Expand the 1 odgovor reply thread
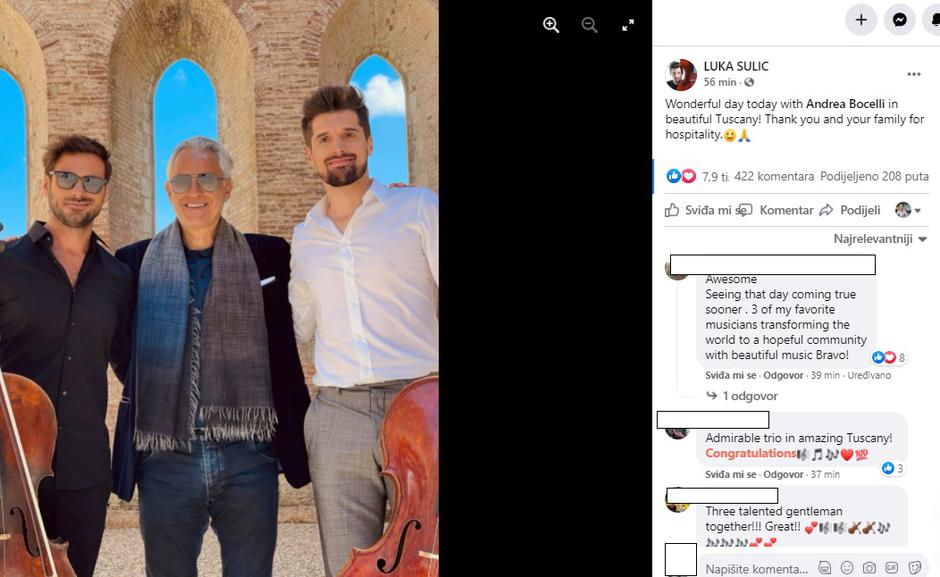Viewport: 940px width, 577px height. [742, 396]
